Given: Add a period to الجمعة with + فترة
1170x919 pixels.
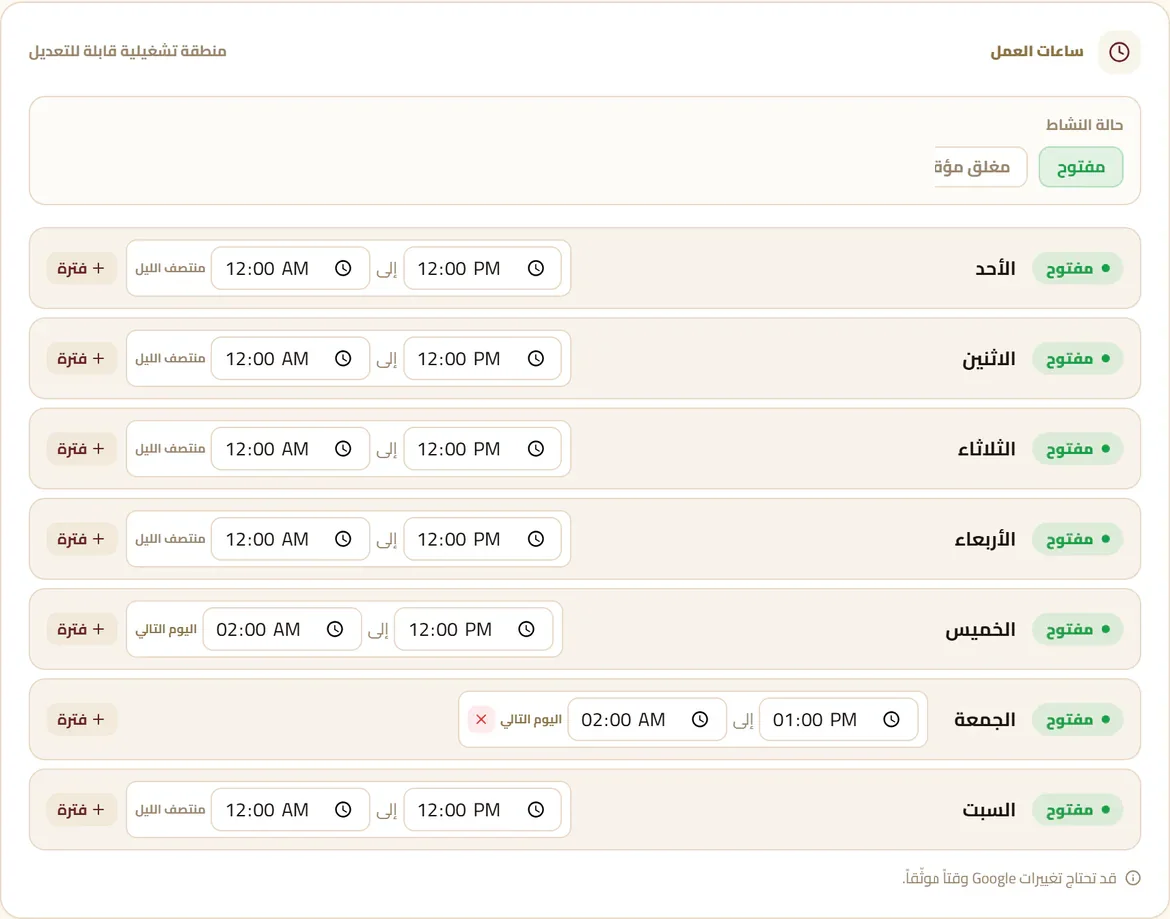Looking at the screenshot, I should tap(81, 720).
